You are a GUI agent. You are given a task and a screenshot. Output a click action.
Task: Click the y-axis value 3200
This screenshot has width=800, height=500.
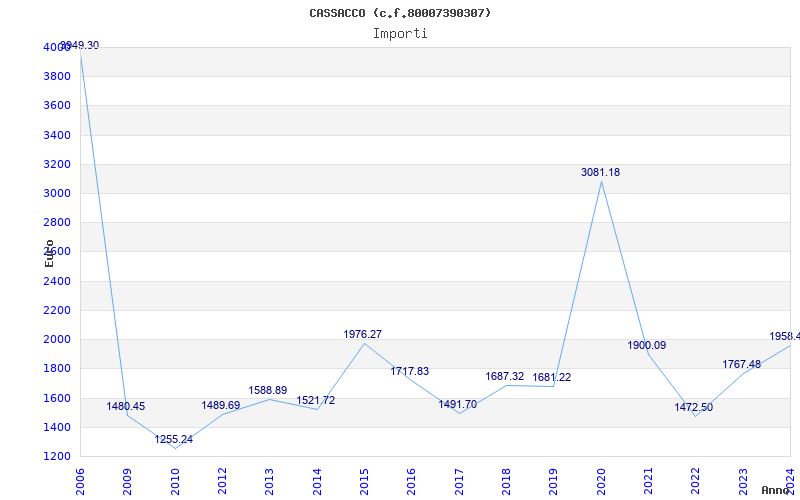coord(57,164)
